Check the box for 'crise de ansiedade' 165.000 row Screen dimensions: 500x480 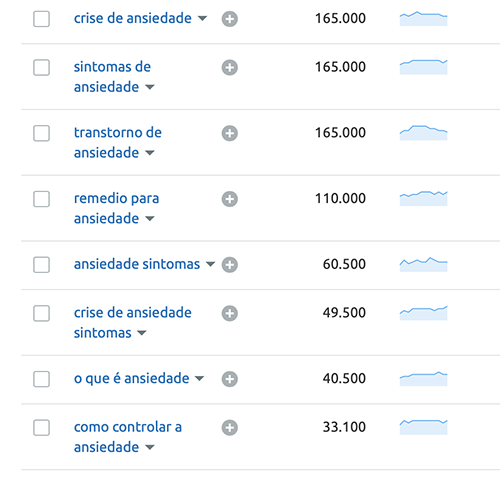(x=42, y=19)
